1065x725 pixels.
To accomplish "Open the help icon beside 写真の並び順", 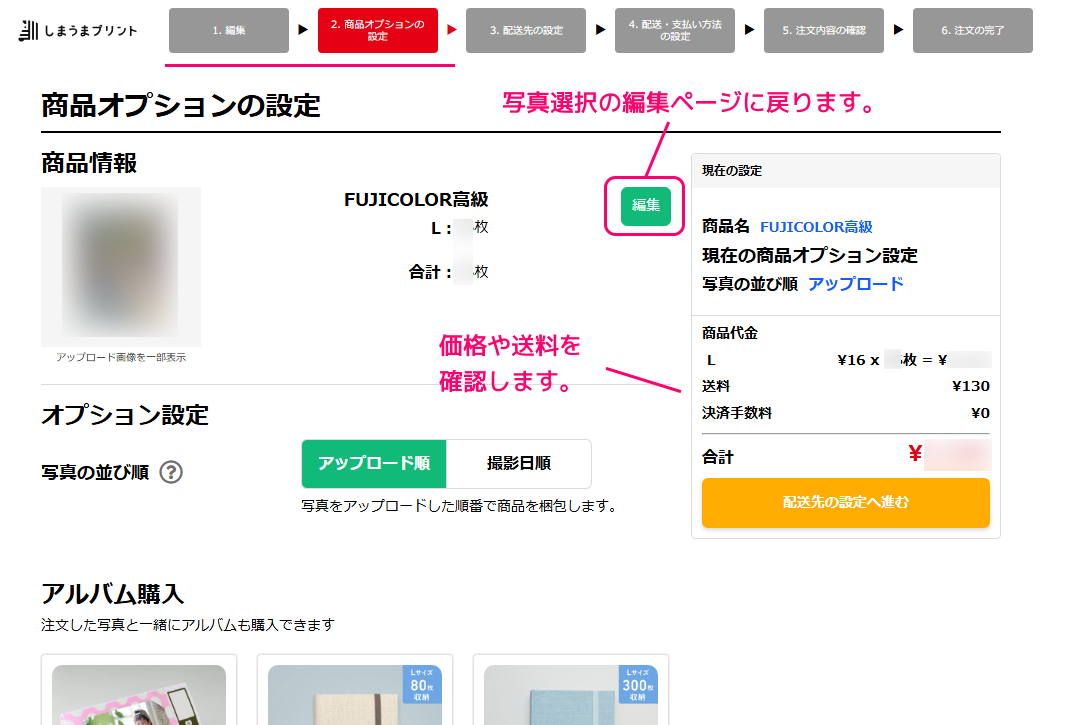I will 171,472.
